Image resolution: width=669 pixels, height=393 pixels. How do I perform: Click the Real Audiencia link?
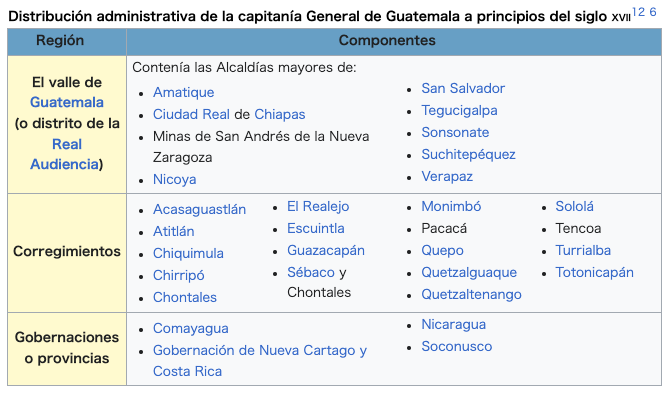pos(65,154)
